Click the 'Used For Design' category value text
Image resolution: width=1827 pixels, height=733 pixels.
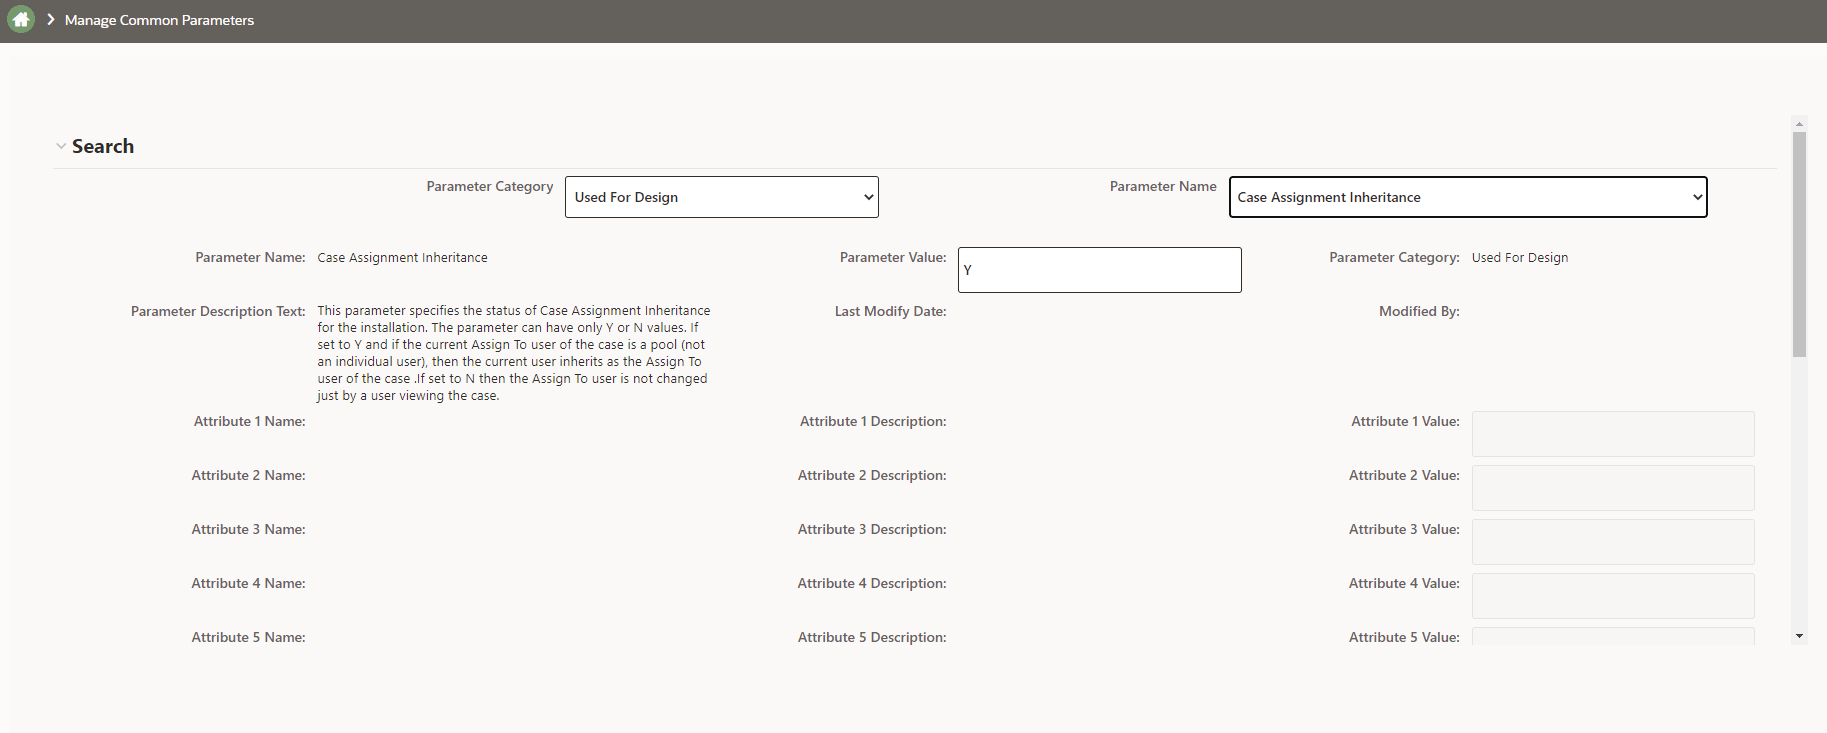pyautogui.click(x=1520, y=258)
